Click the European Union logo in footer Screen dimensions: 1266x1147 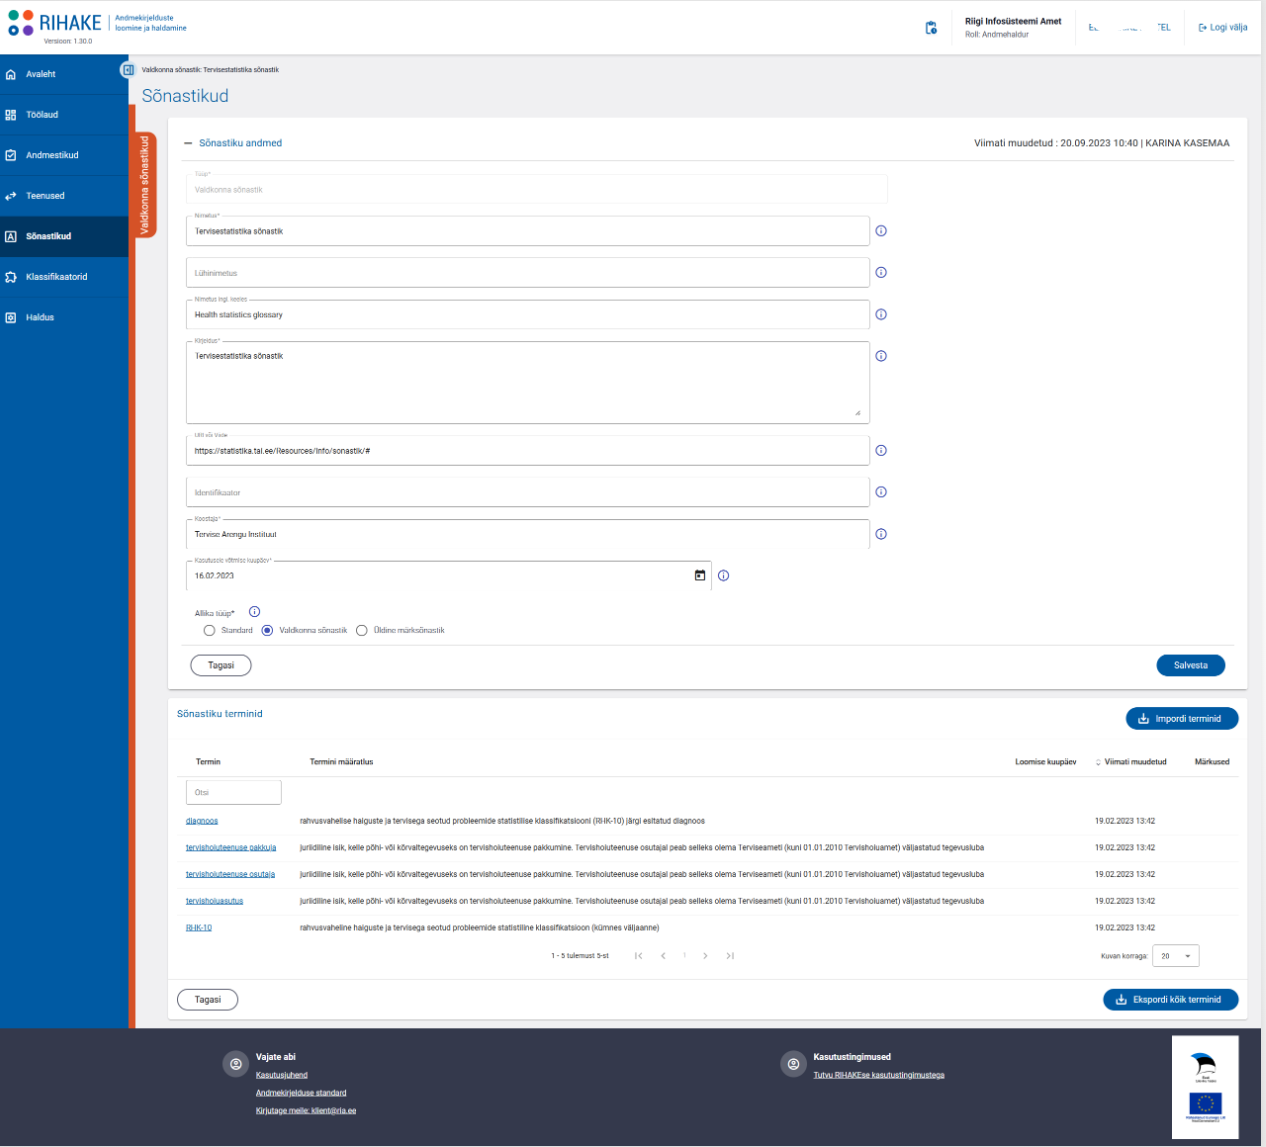point(1205,1104)
